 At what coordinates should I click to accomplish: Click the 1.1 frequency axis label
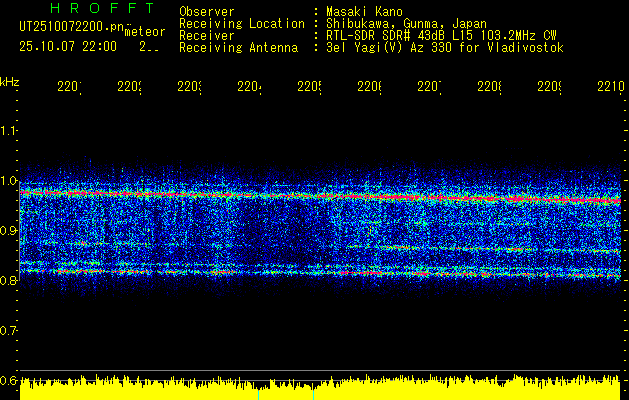8,130
